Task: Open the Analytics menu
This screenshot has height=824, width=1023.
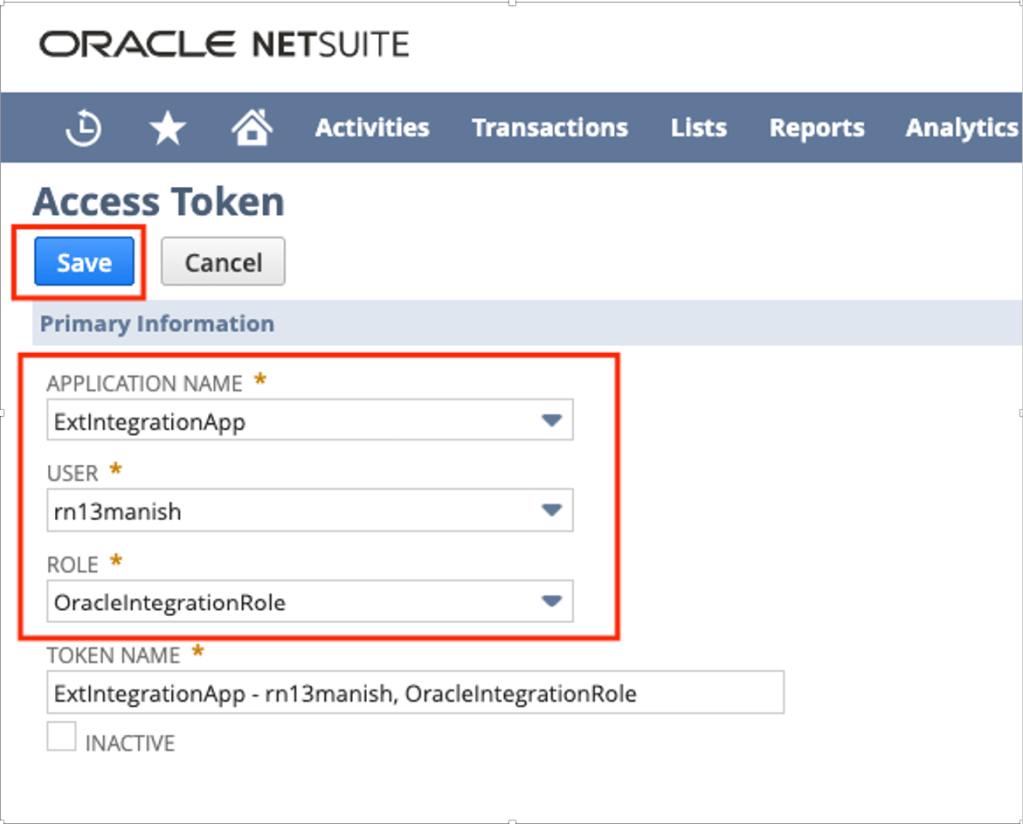Action: click(x=961, y=128)
